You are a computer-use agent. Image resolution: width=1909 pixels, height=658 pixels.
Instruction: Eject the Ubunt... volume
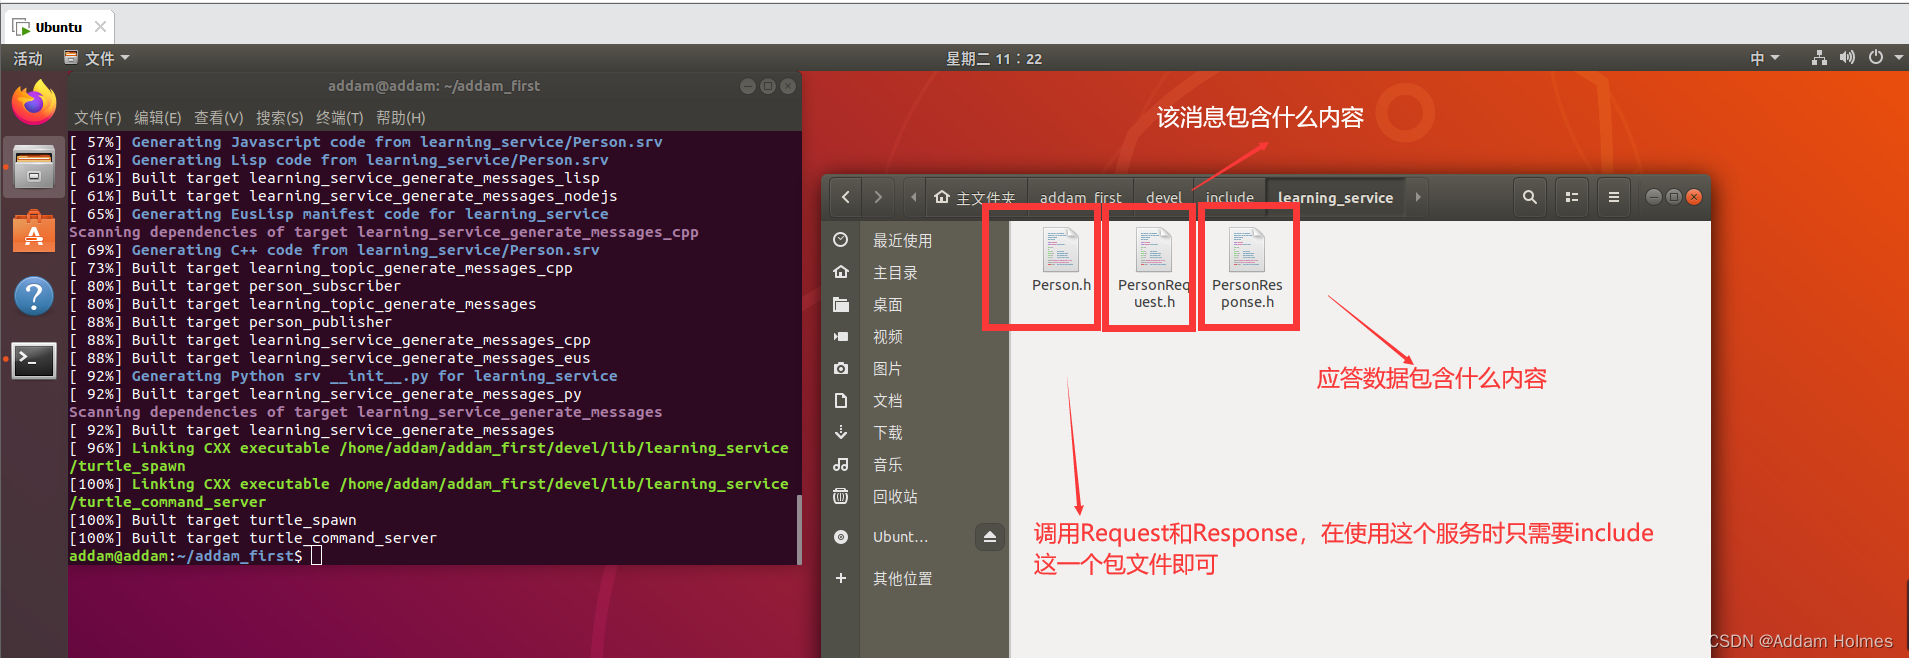(989, 537)
